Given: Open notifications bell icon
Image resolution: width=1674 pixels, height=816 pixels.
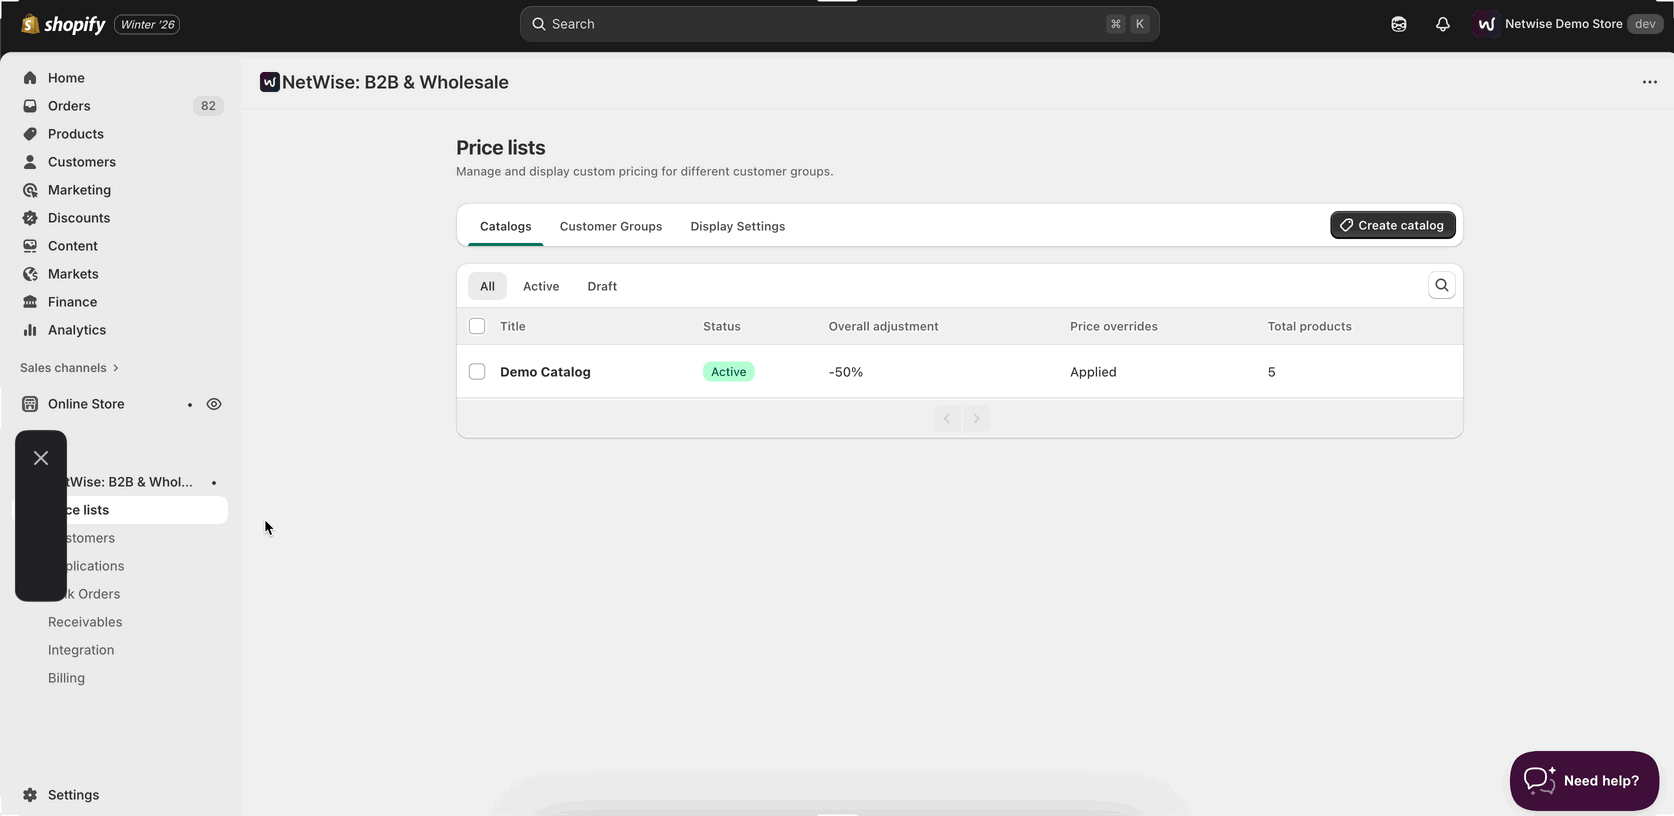Looking at the screenshot, I should click(1442, 24).
